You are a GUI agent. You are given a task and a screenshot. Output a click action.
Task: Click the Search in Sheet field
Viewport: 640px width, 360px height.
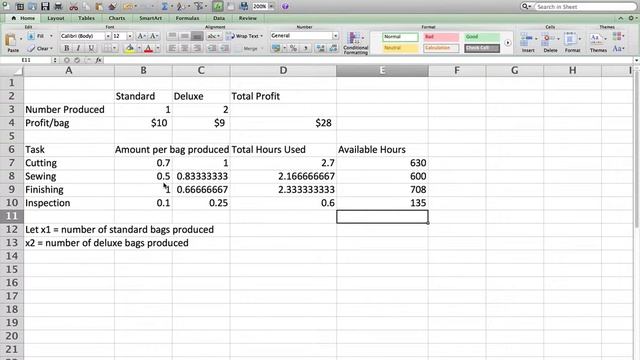tap(585, 7)
